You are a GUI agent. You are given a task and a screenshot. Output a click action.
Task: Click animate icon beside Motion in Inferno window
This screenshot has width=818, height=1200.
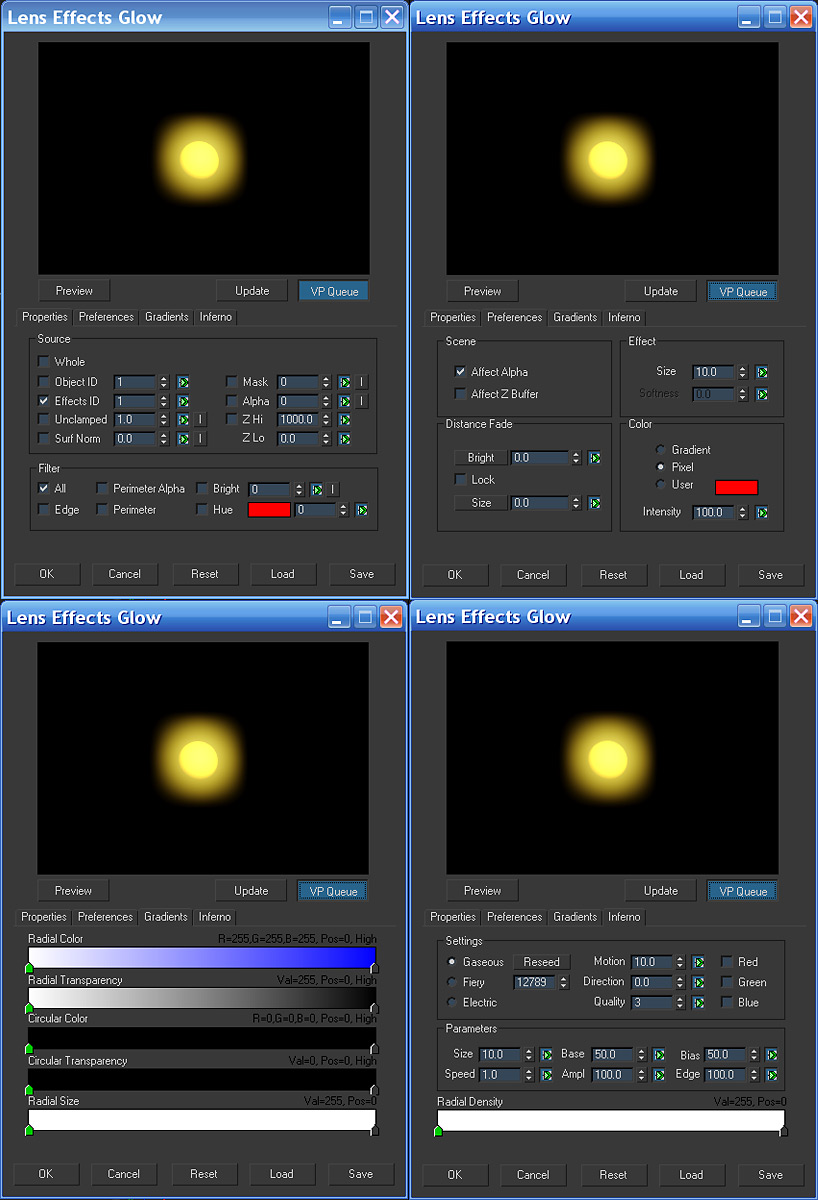[699, 962]
